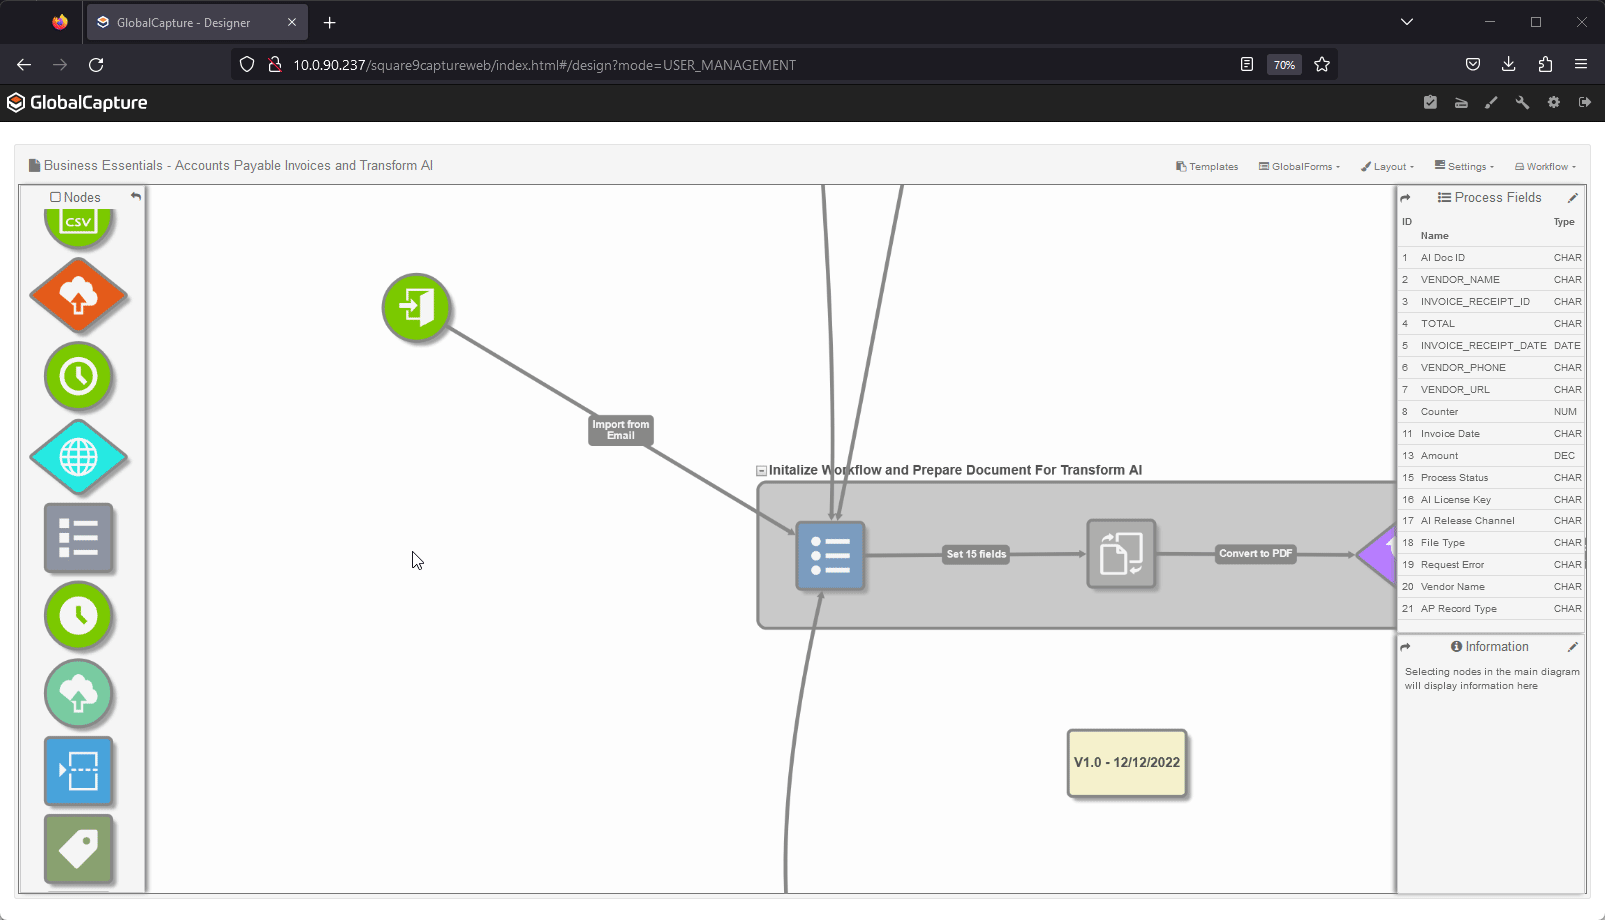
Task: Click the validation clipboard icon
Action: (1430, 102)
